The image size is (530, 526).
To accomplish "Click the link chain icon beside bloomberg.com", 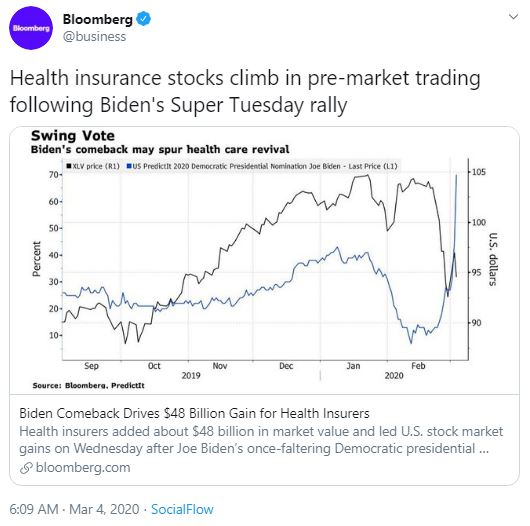I will 26,468.
